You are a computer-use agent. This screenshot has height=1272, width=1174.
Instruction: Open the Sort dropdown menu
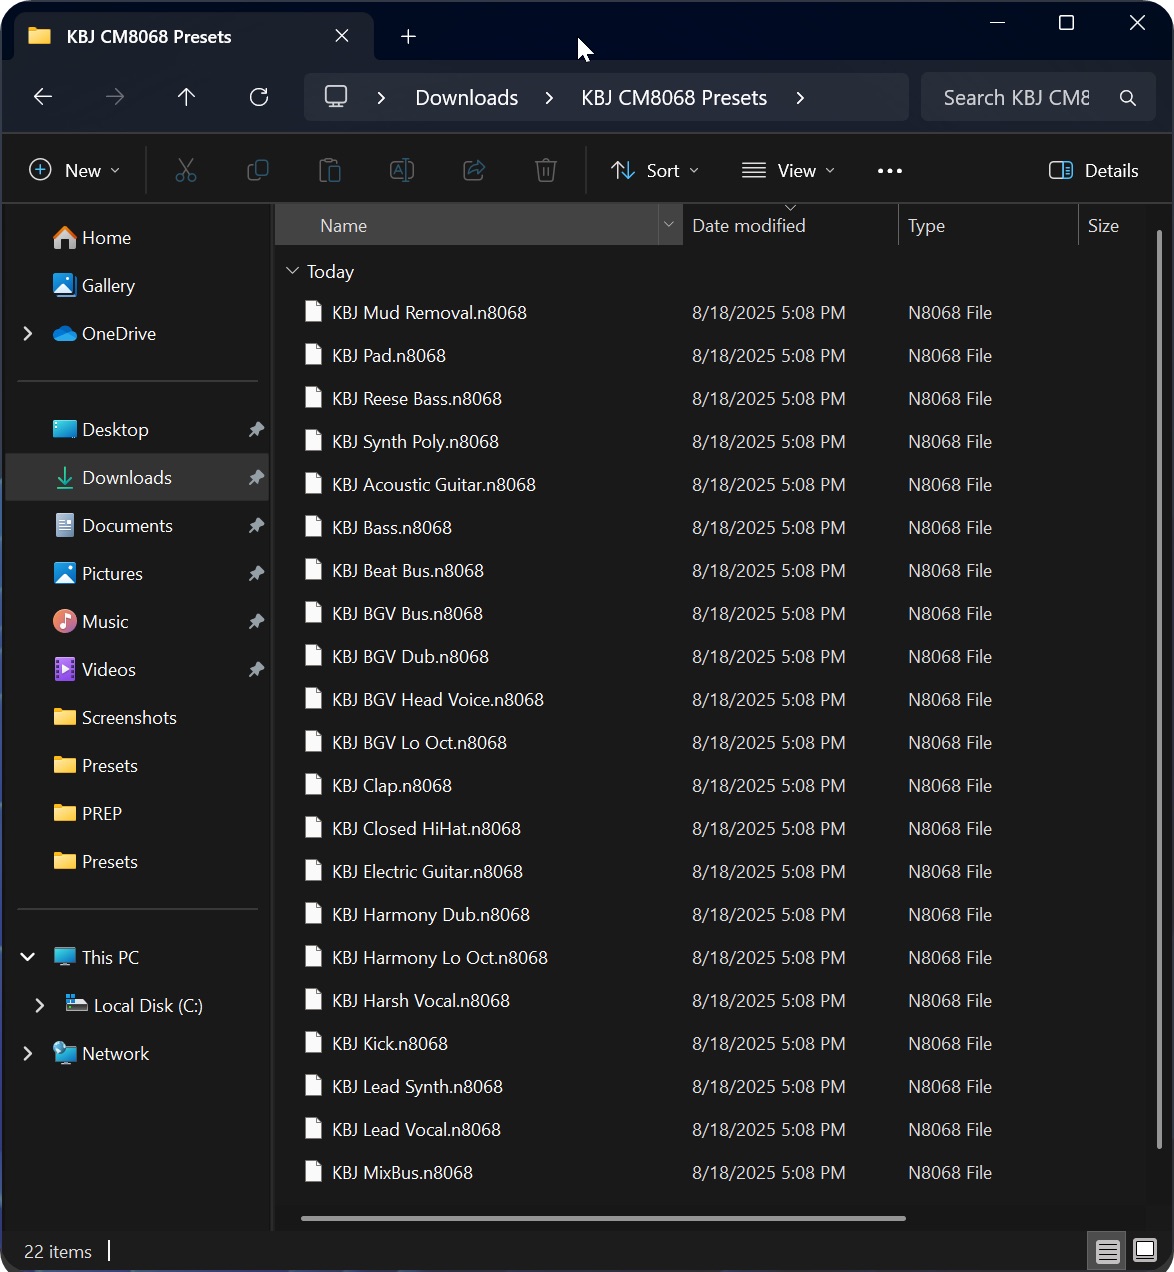[x=655, y=171]
